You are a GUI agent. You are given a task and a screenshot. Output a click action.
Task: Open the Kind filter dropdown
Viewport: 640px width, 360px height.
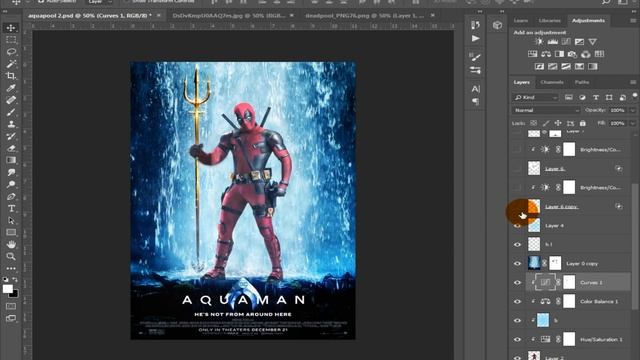pos(536,97)
